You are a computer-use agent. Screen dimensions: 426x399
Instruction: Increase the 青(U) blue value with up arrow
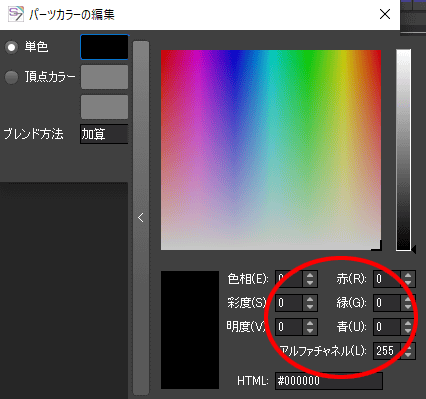pos(408,323)
